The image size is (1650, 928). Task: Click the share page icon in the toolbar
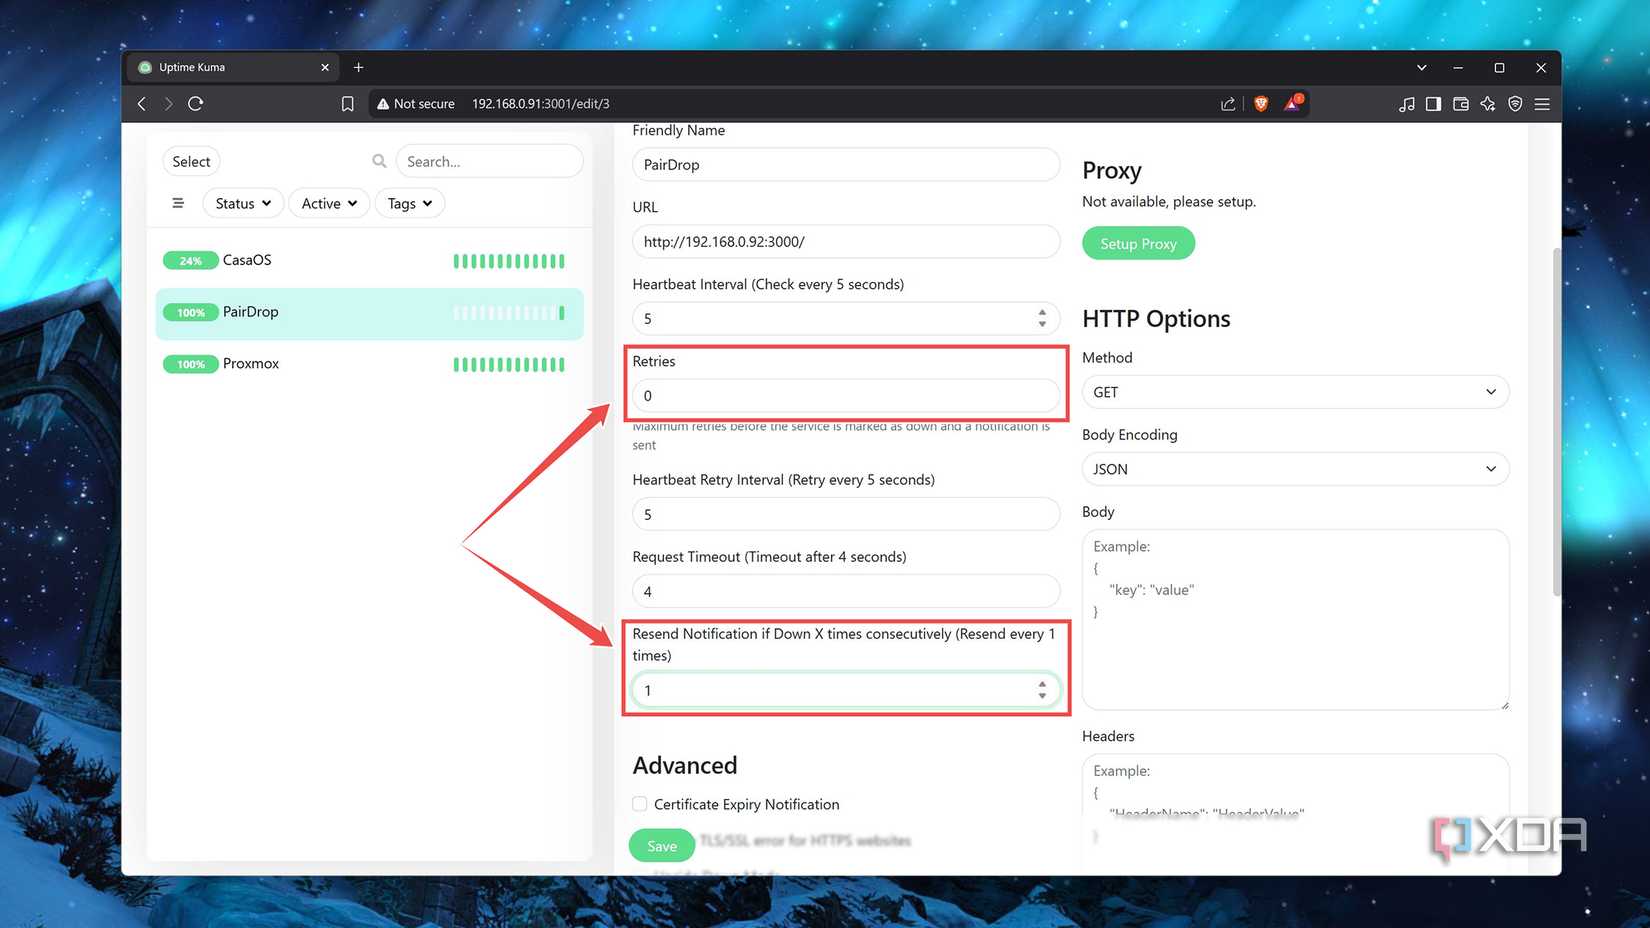(1228, 103)
